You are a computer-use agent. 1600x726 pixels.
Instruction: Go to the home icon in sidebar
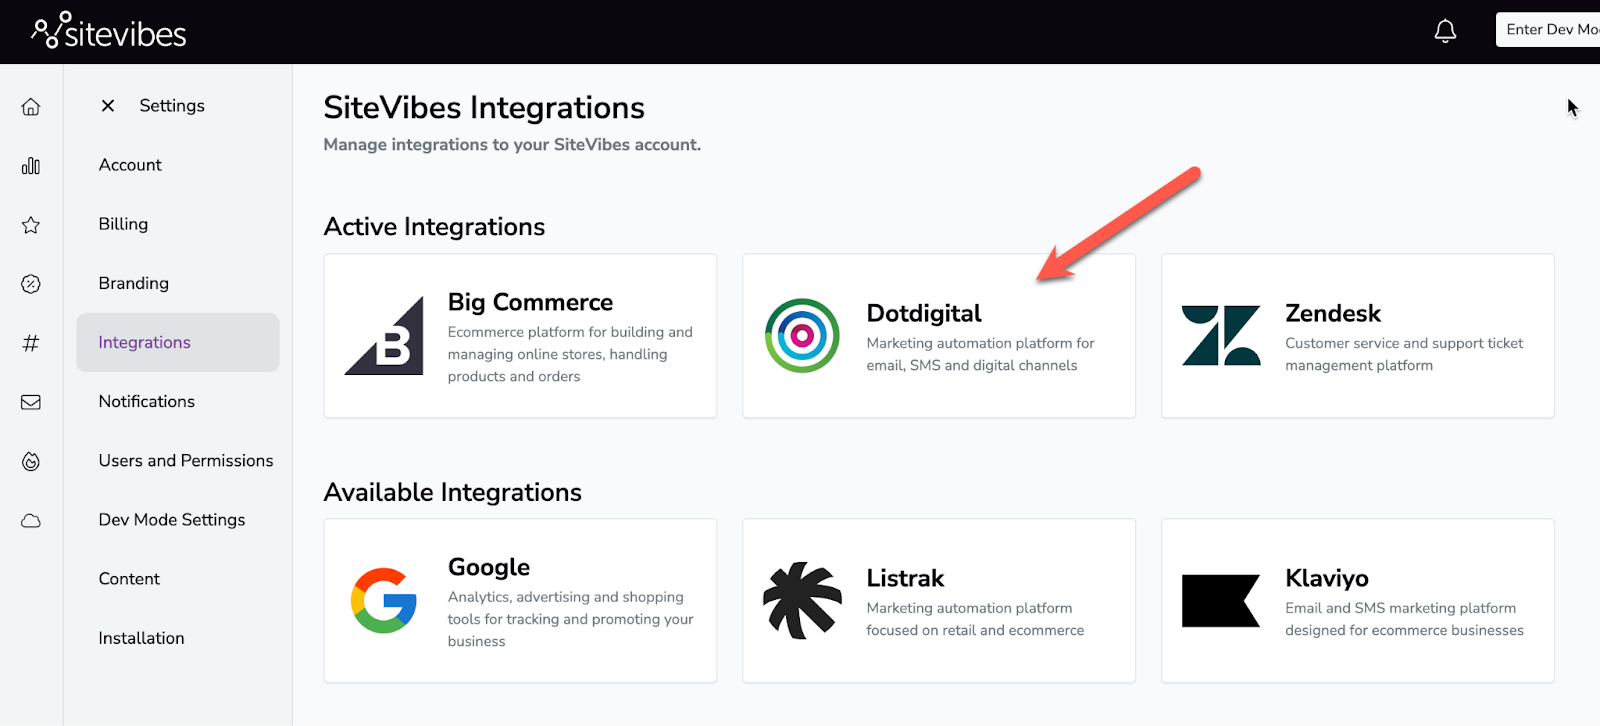[x=31, y=107]
